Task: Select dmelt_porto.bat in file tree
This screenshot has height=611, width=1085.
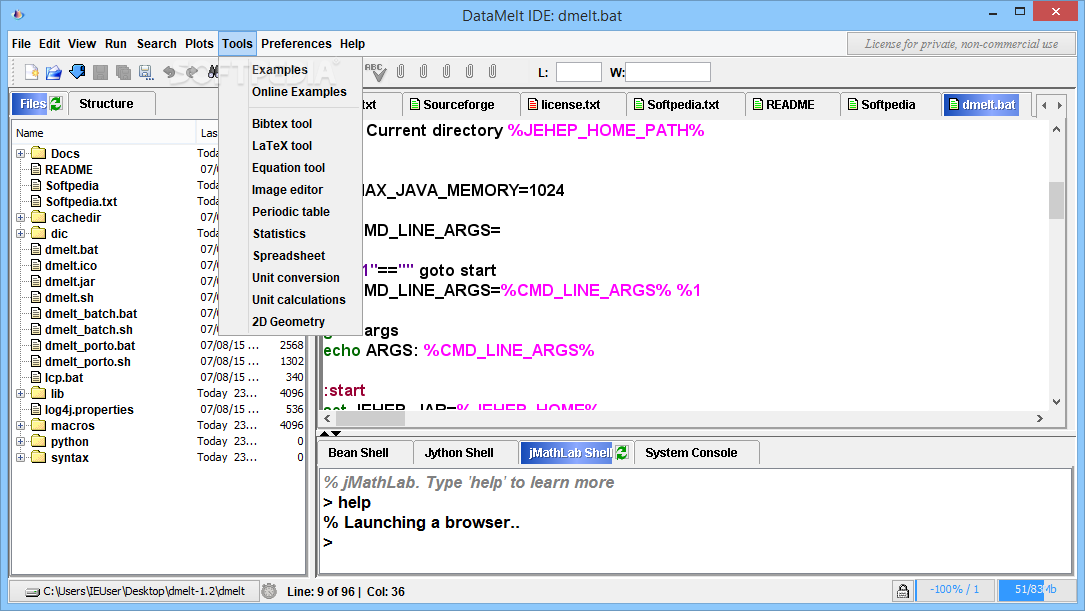Action: coord(90,346)
